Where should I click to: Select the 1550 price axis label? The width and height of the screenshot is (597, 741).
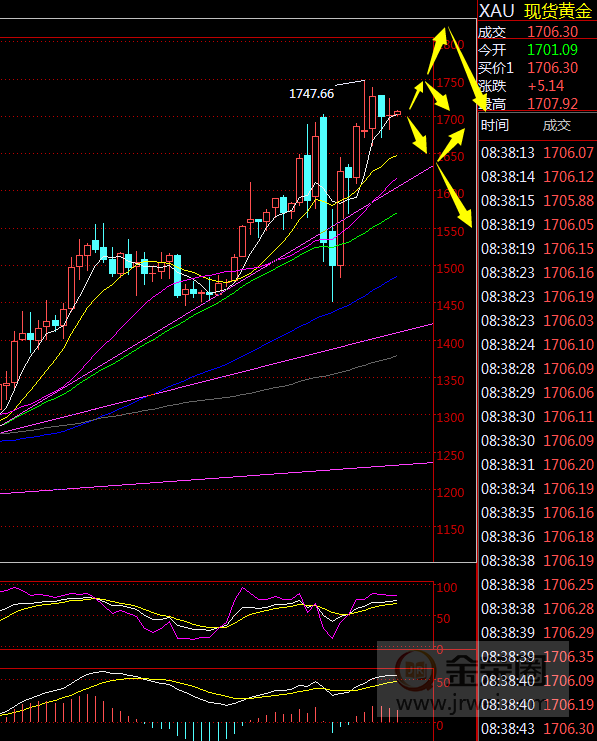tap(450, 231)
